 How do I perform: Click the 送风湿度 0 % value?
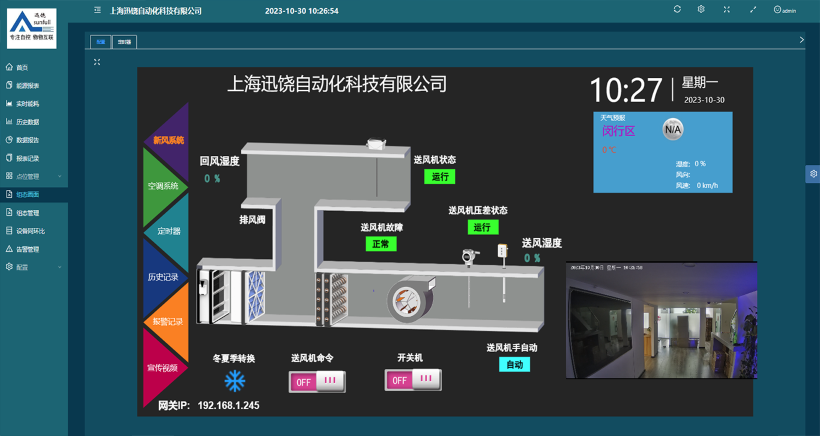532,258
